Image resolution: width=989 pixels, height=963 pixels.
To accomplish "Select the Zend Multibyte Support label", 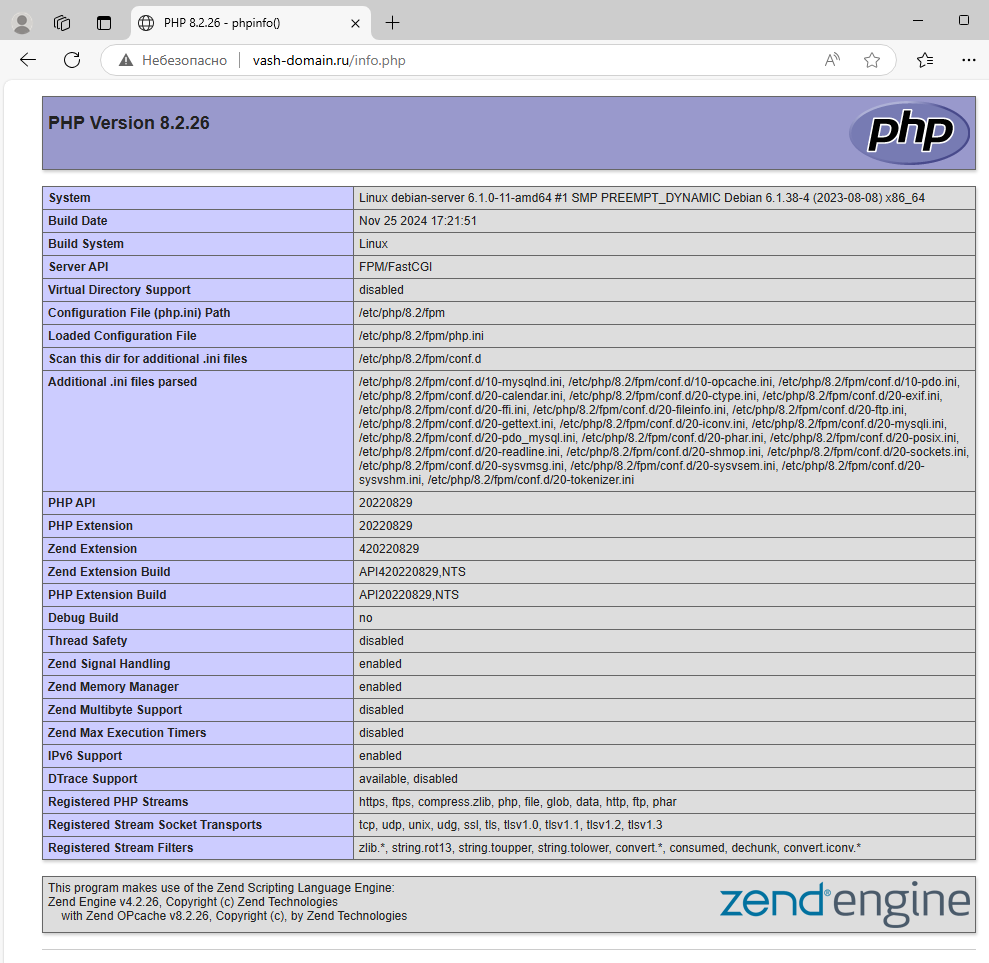I will [x=115, y=710].
